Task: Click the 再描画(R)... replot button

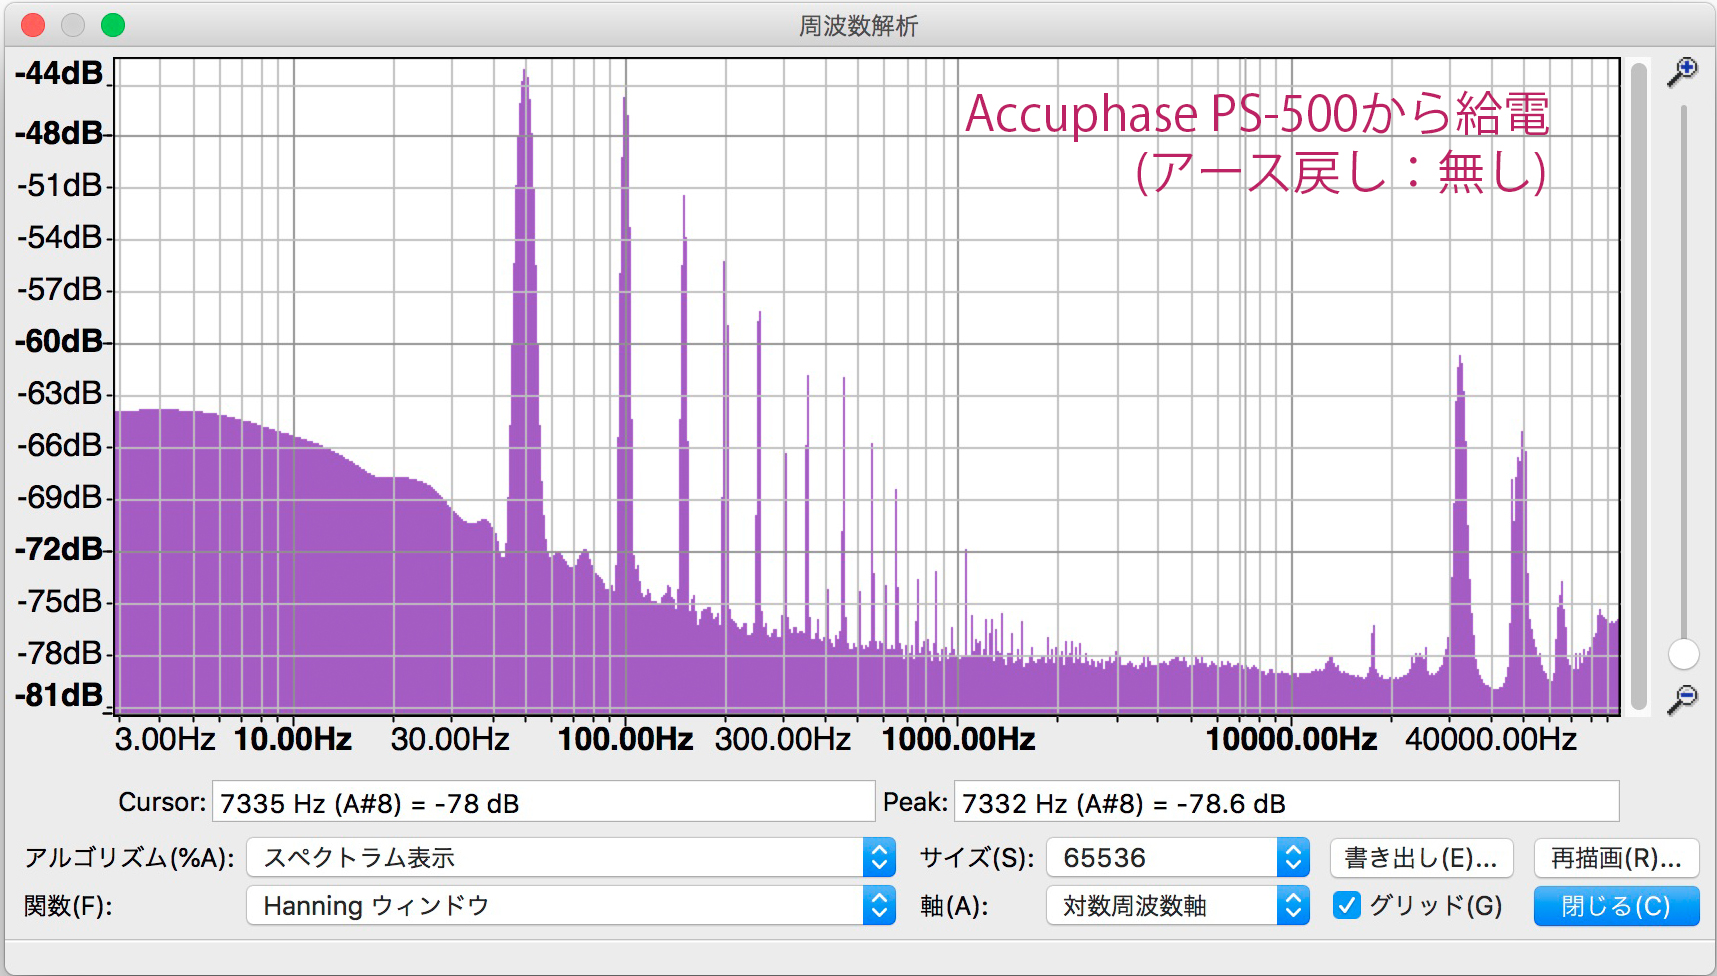Action: coord(1616,858)
